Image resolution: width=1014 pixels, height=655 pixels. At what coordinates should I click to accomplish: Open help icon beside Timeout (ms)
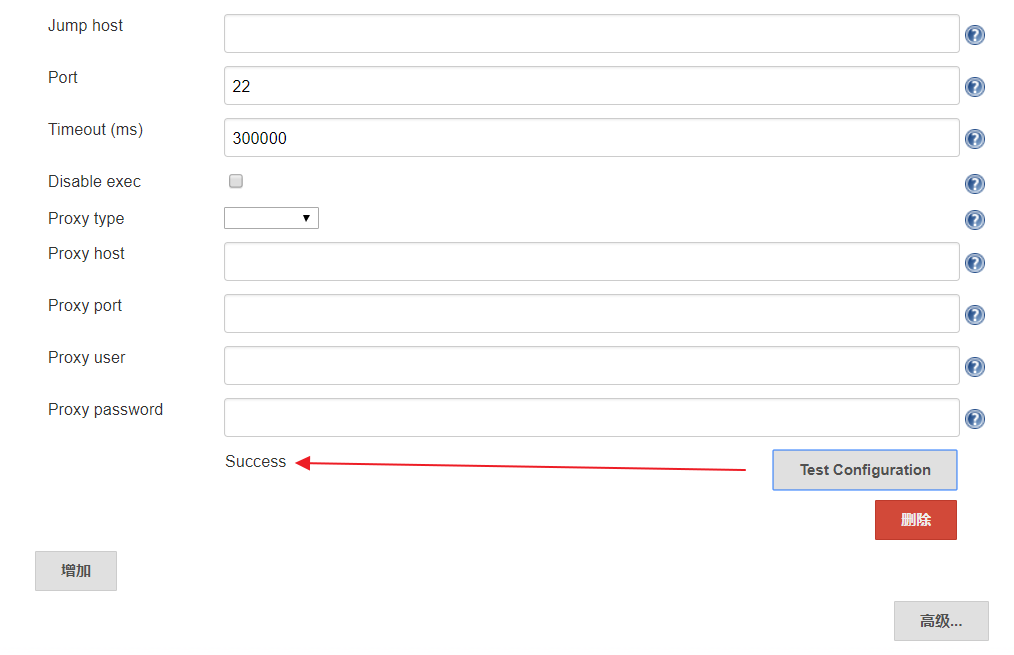[975, 139]
